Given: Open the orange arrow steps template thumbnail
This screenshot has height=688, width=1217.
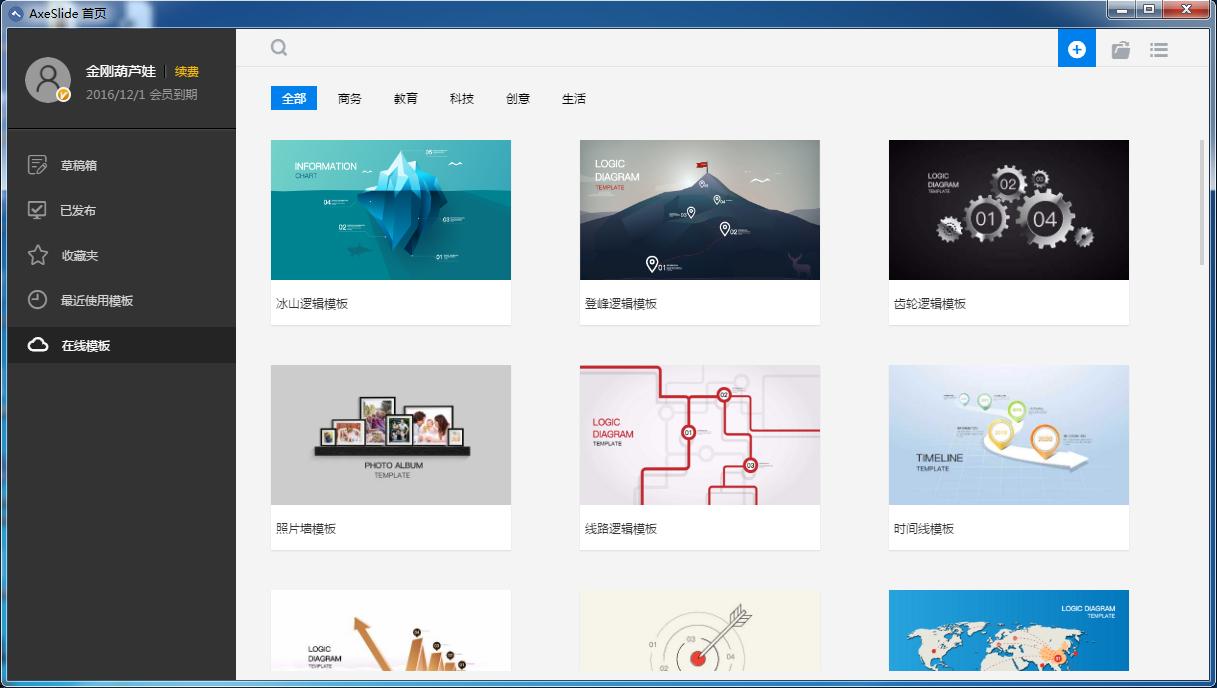Looking at the screenshot, I should coord(391,631).
